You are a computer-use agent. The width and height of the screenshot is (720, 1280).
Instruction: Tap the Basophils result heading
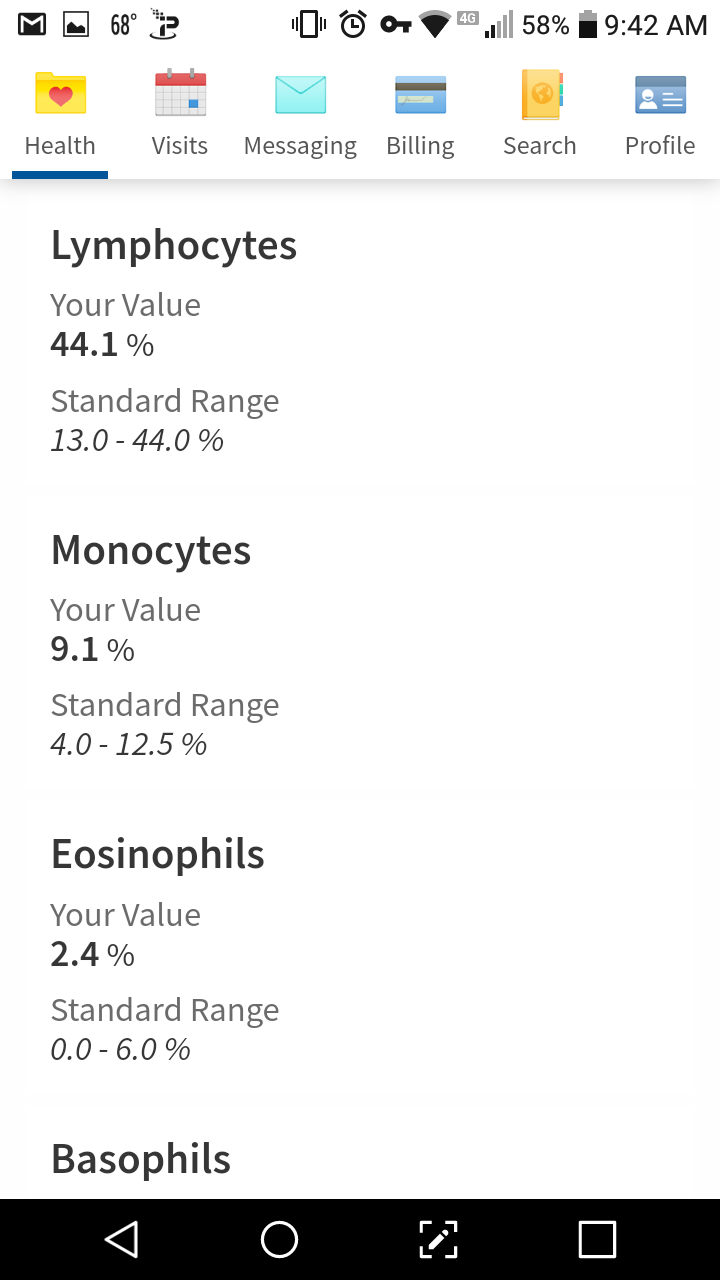tap(141, 1159)
